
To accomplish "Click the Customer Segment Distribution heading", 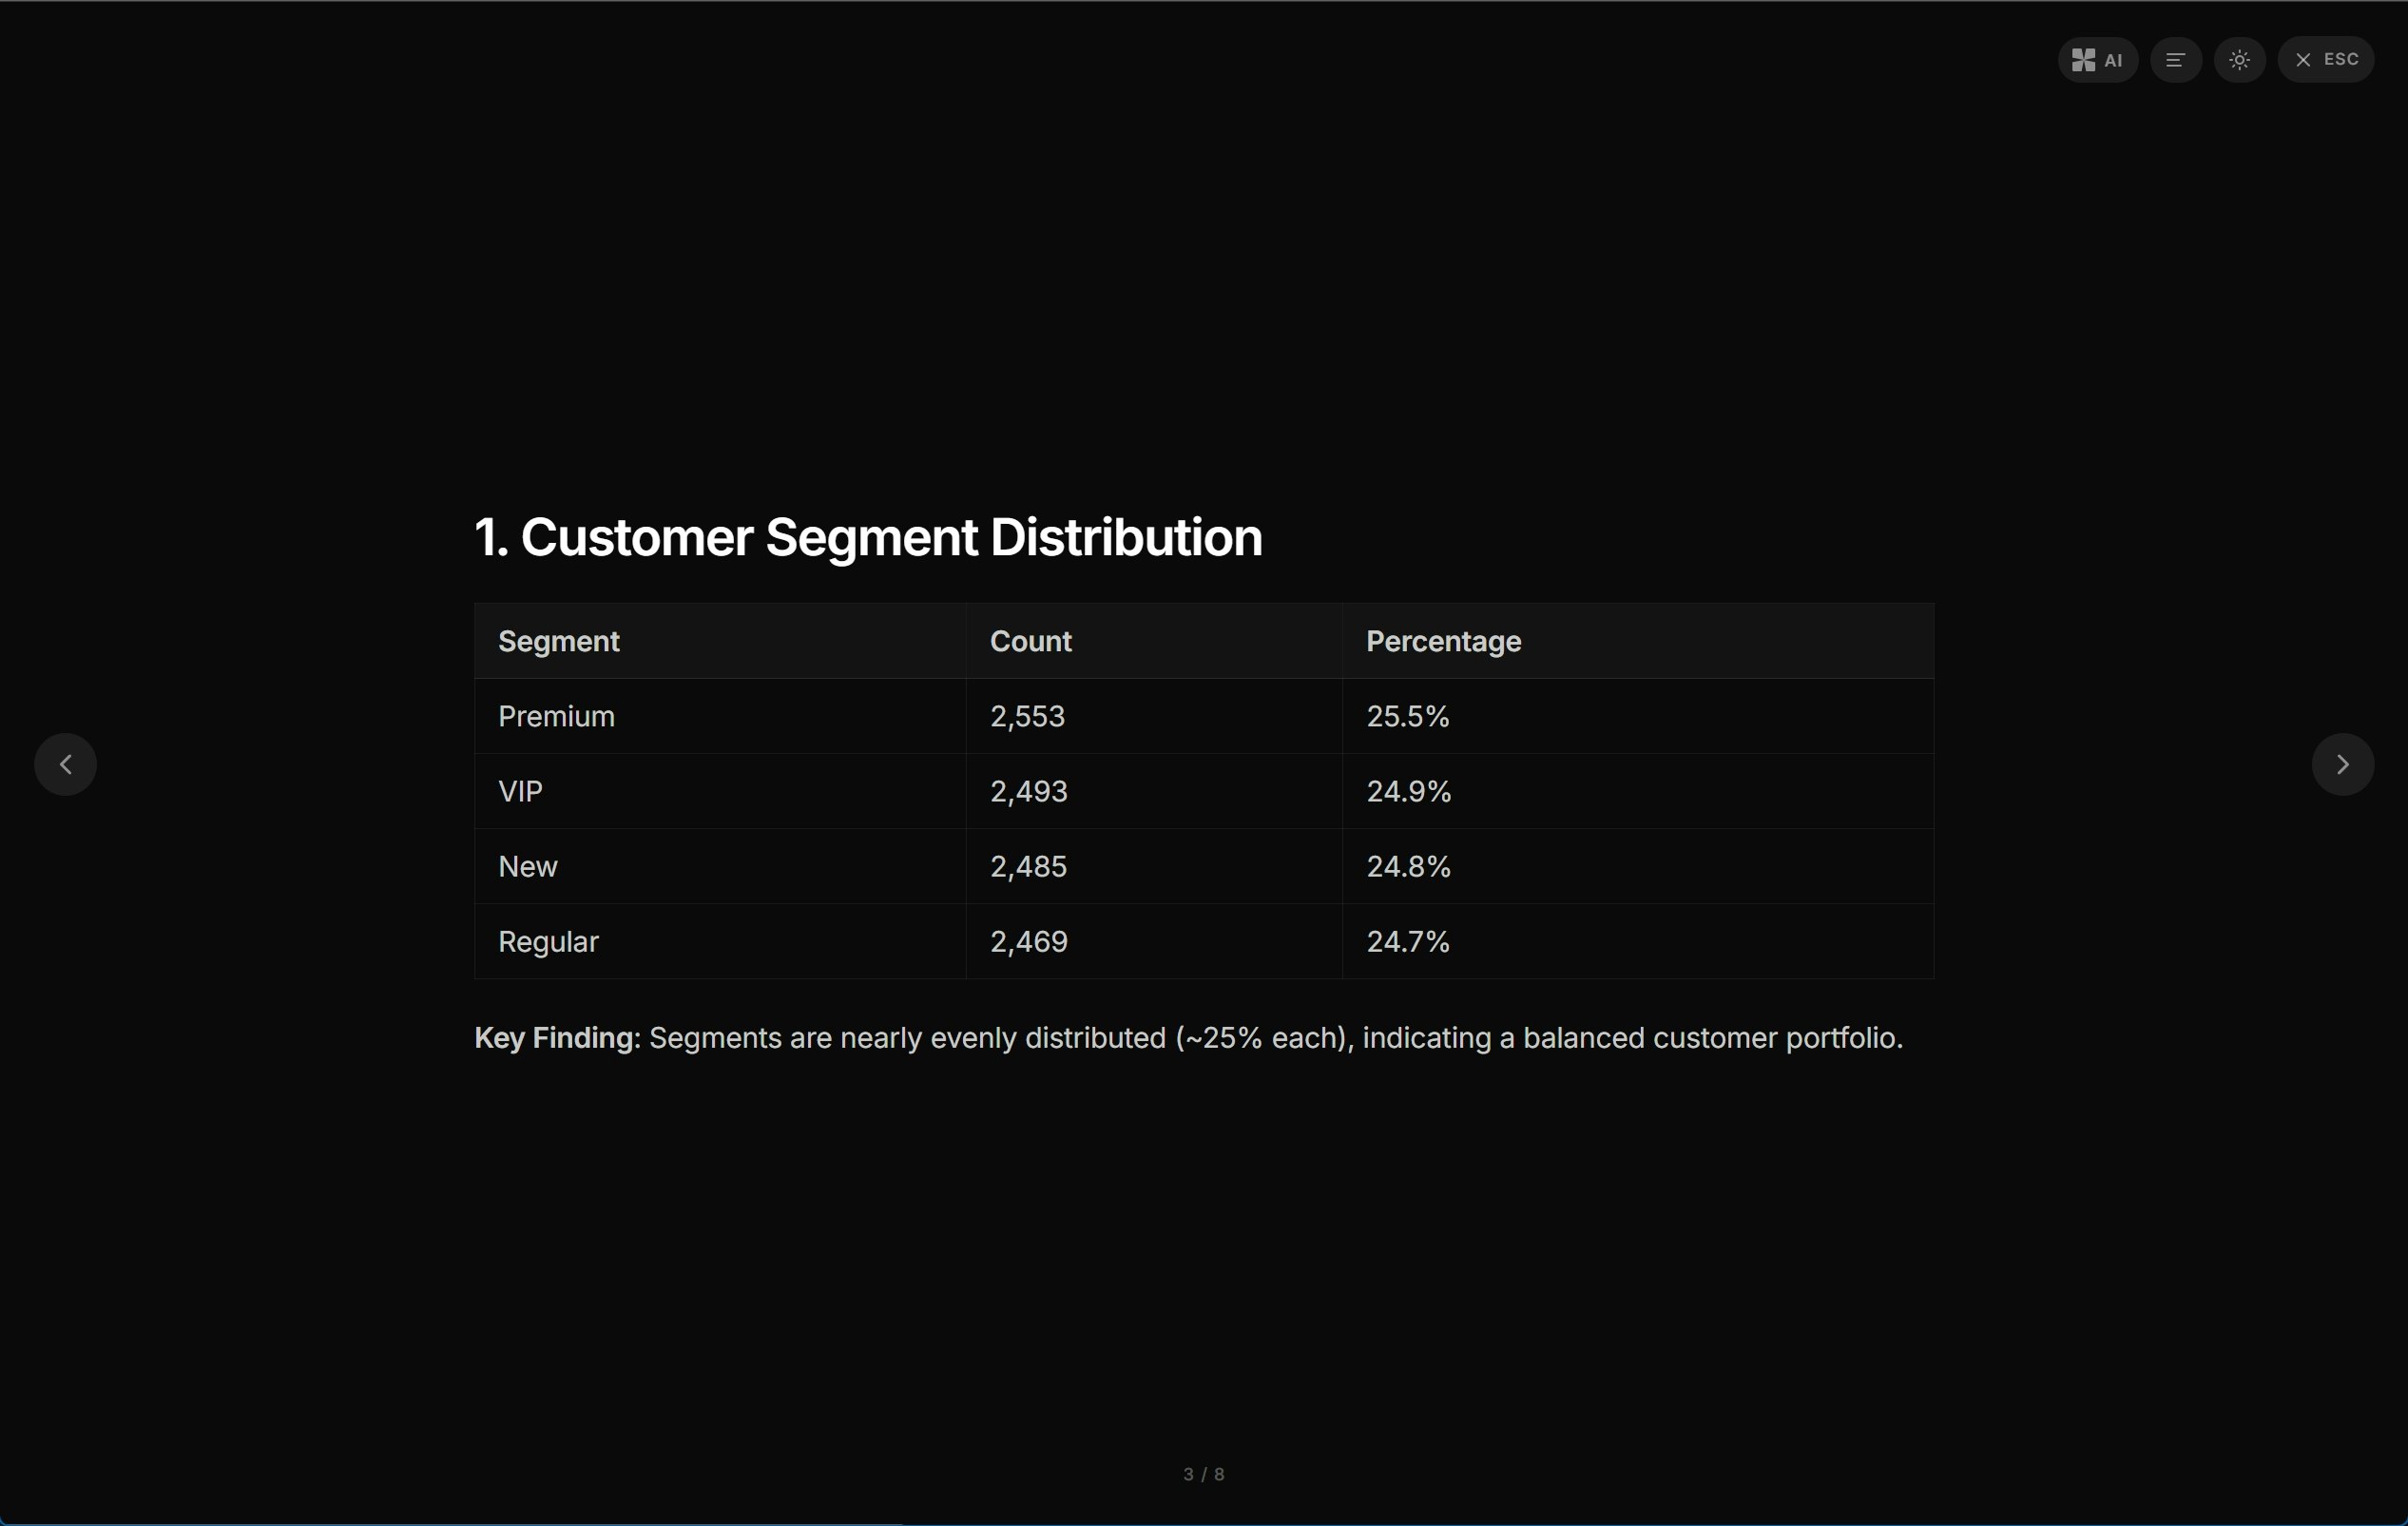I will point(868,538).
